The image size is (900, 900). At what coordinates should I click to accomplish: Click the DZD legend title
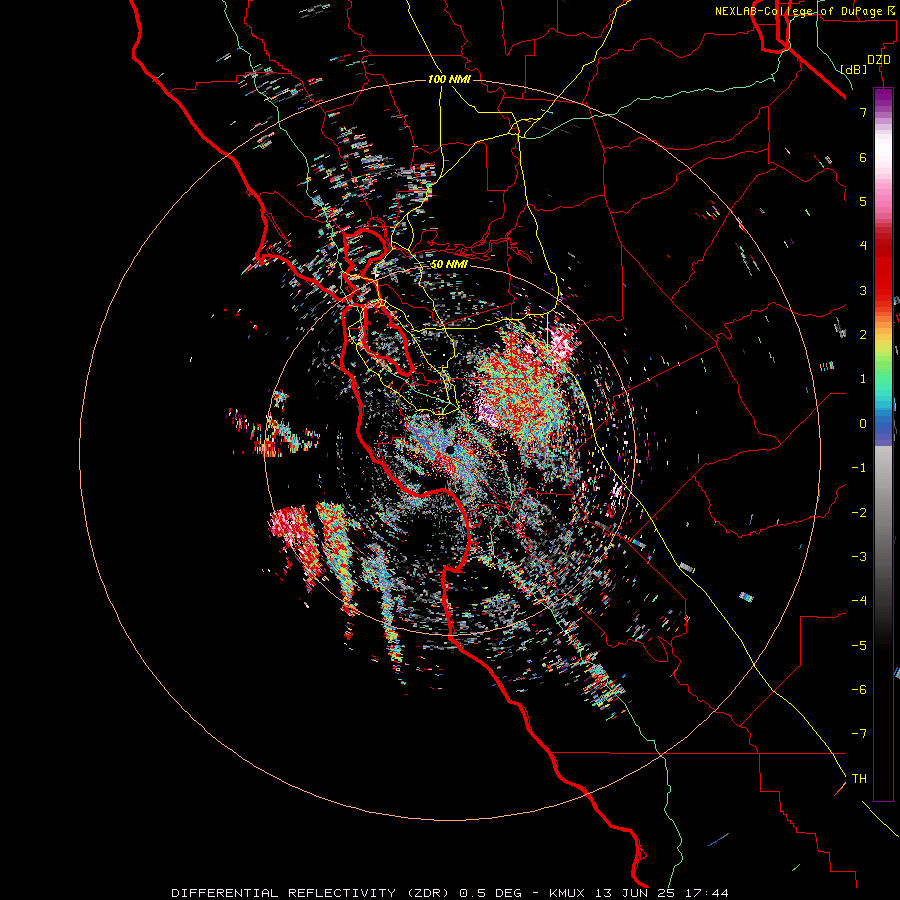click(879, 60)
